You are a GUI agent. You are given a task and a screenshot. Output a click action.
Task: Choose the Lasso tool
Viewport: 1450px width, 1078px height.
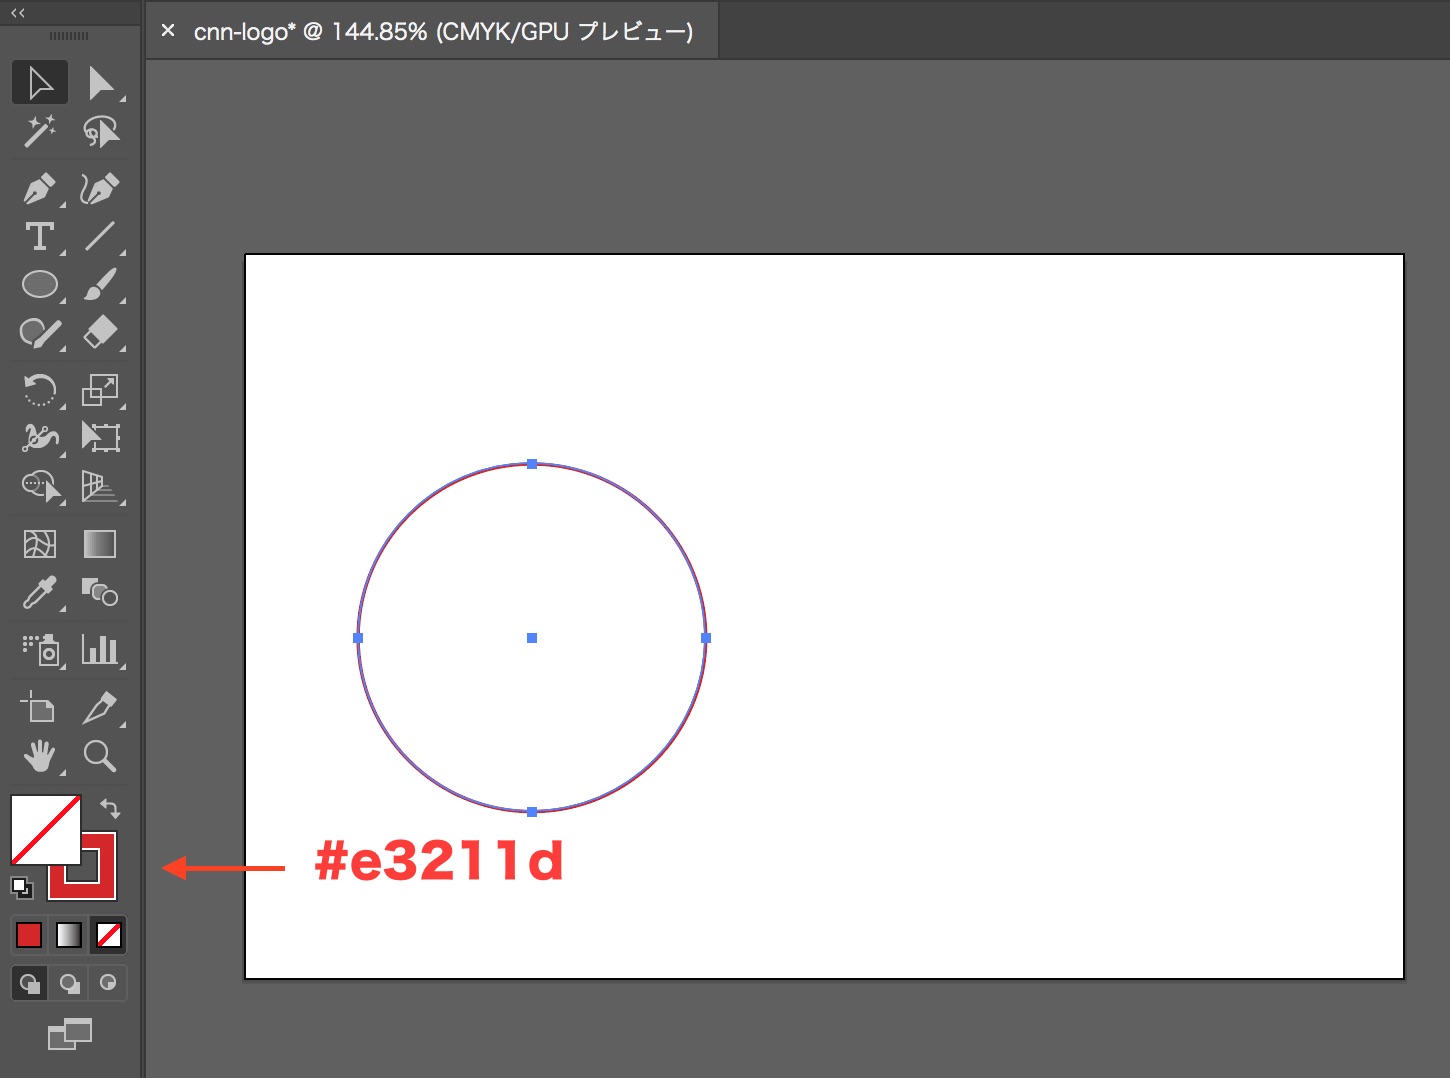point(100,131)
